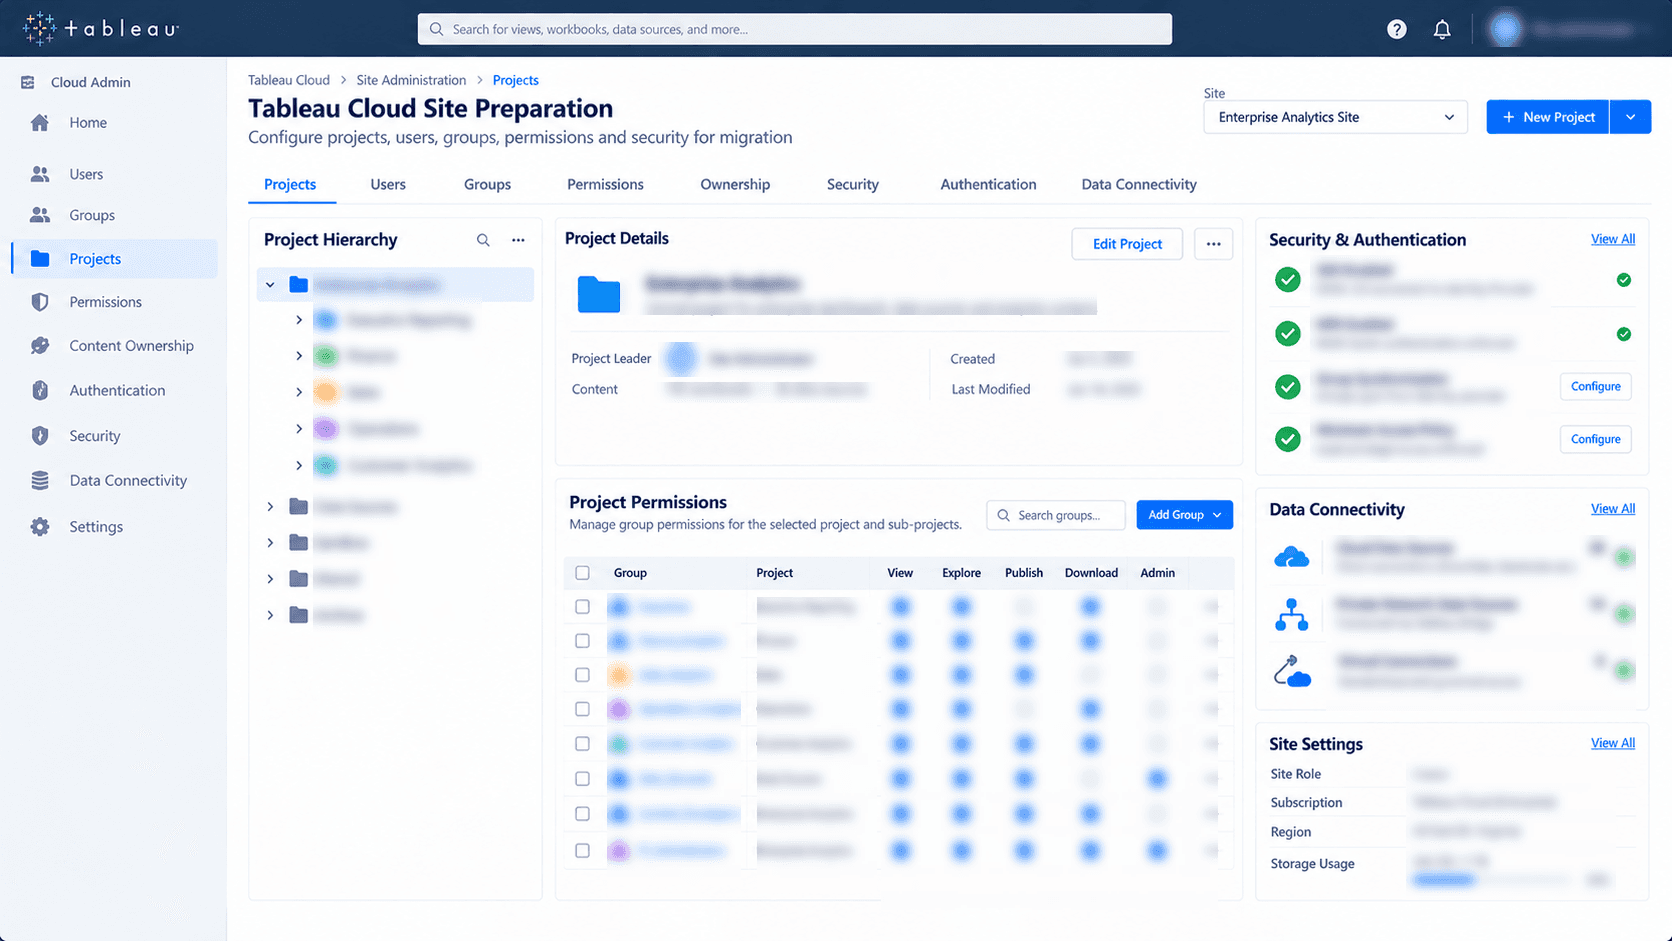Click the Tableau logo in header
1672x941 pixels.
point(101,29)
